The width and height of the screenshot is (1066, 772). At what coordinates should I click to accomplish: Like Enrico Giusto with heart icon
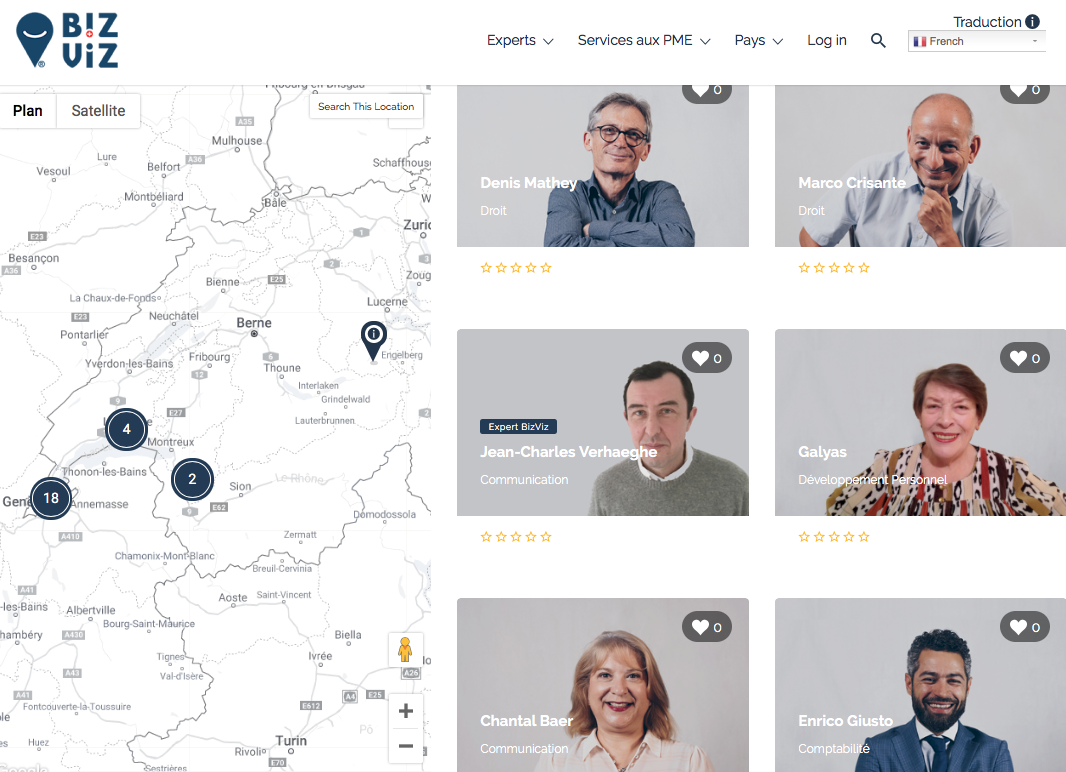point(1025,627)
